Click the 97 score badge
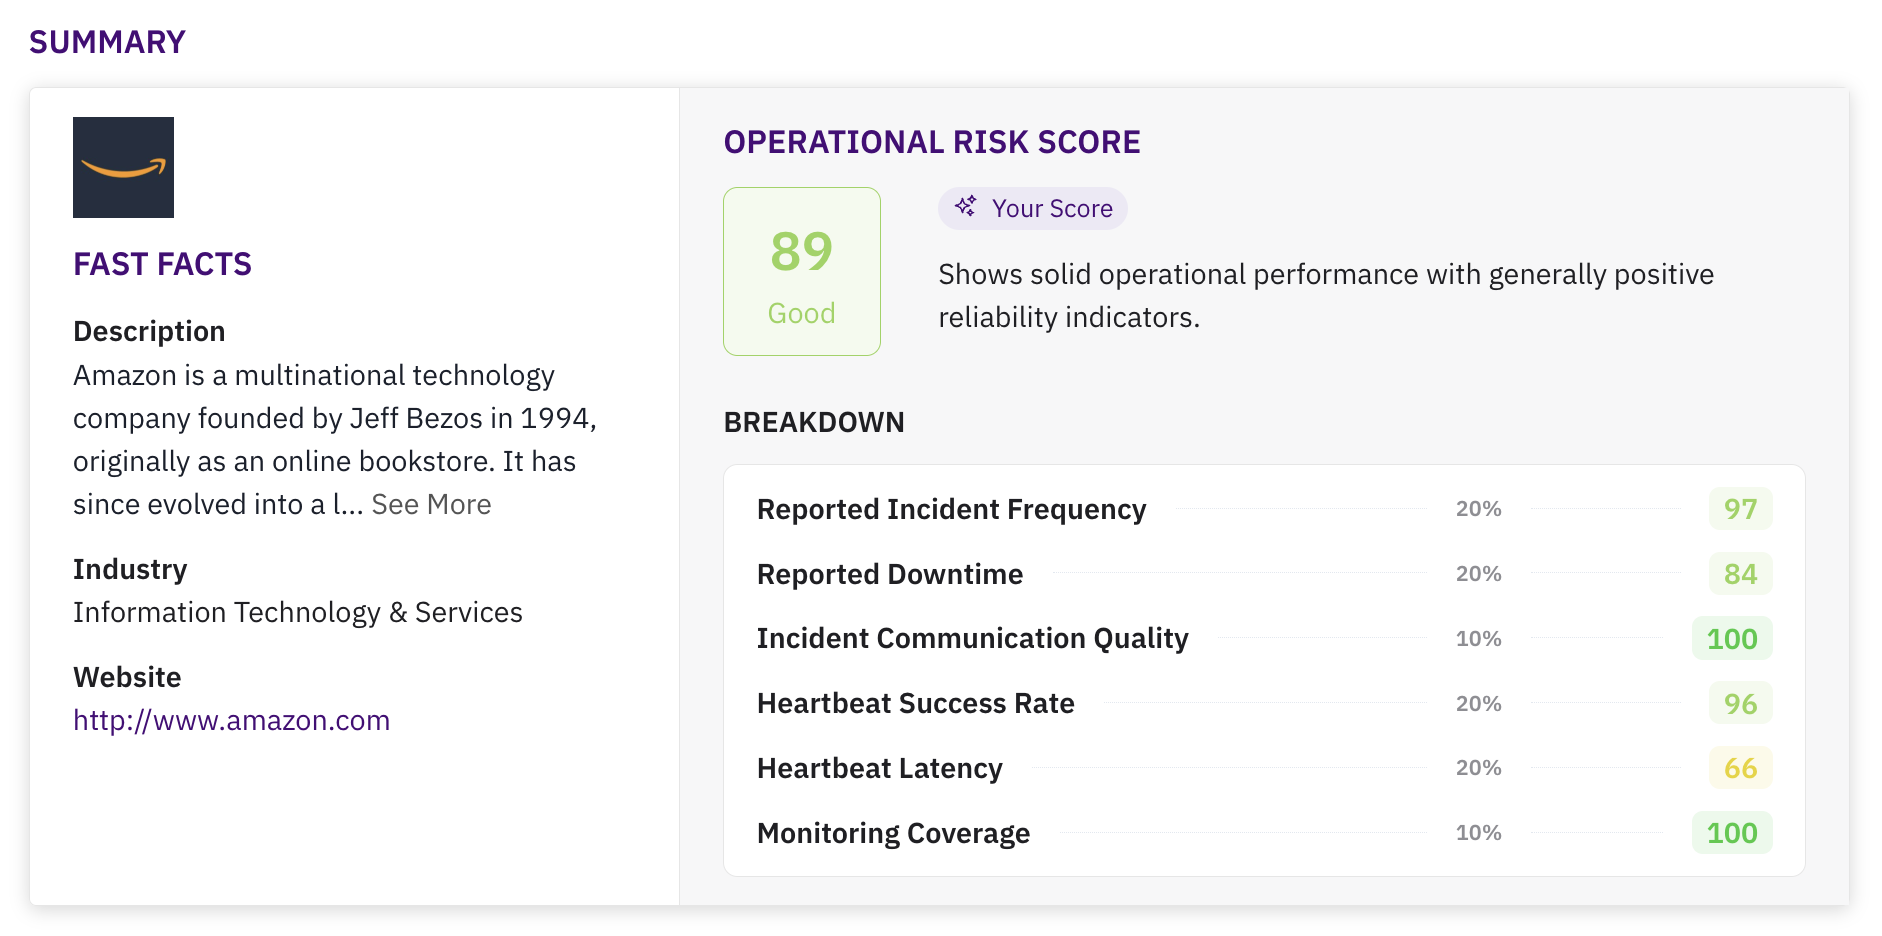 1740,509
